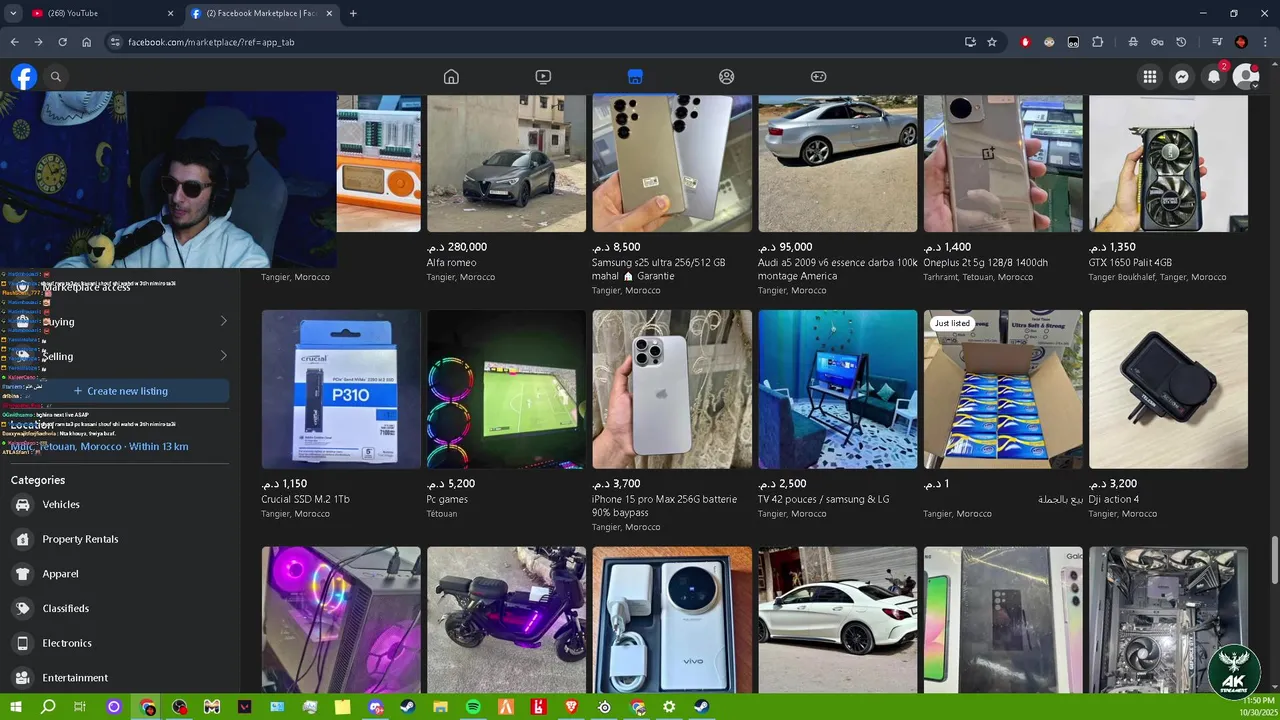Open Brave browser from the taskbar

pyautogui.click(x=571, y=707)
